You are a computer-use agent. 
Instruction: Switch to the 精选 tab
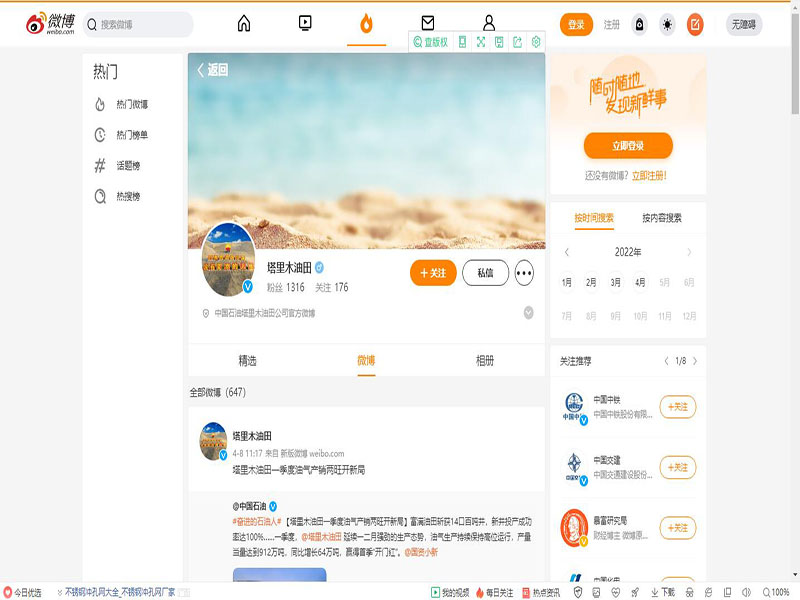tap(247, 361)
